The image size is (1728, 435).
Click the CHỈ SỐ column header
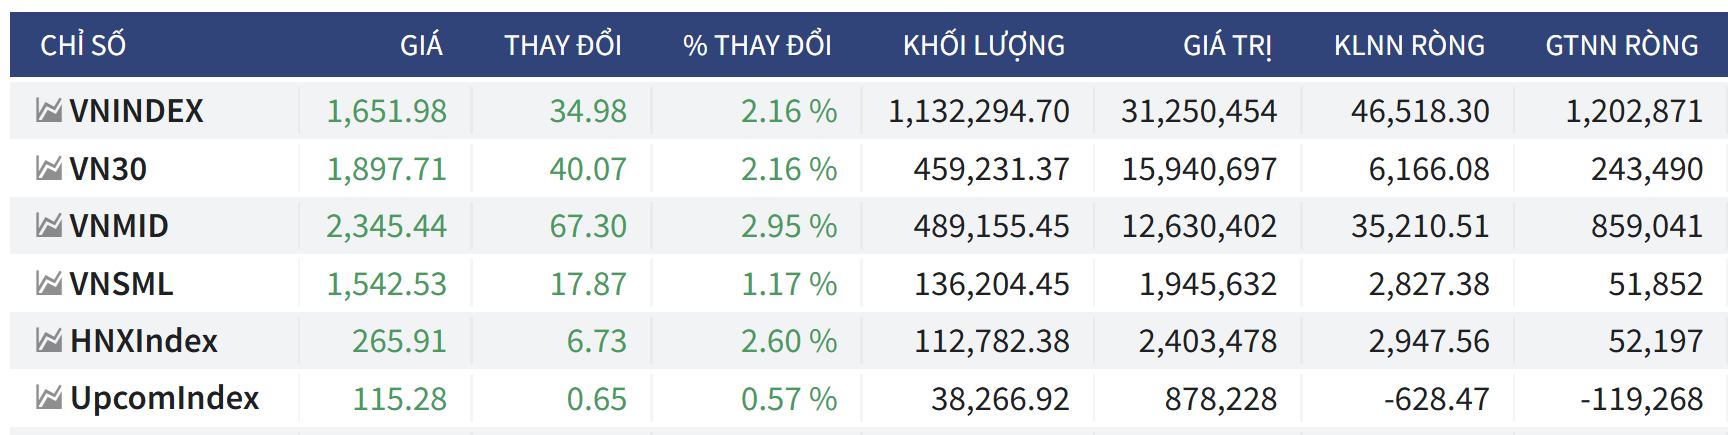pyautogui.click(x=83, y=45)
